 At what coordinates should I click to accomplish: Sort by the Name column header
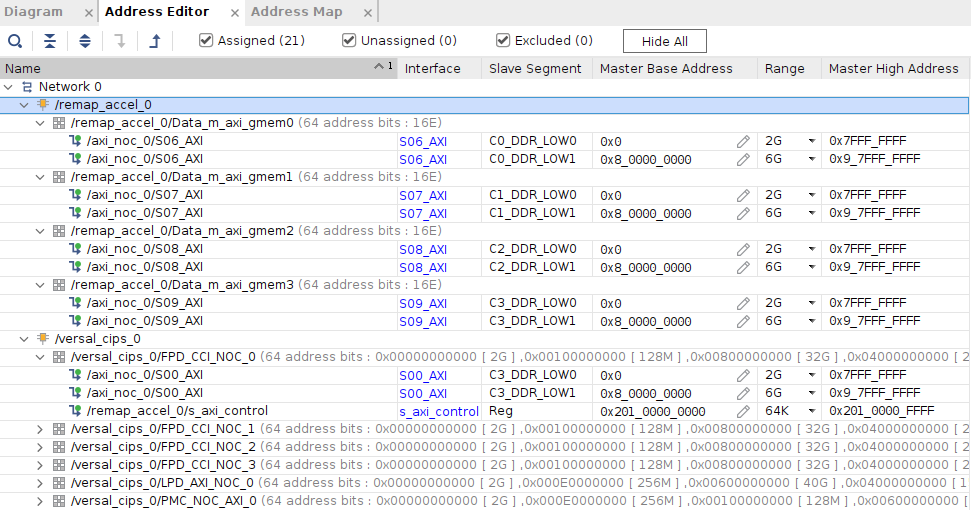click(198, 68)
